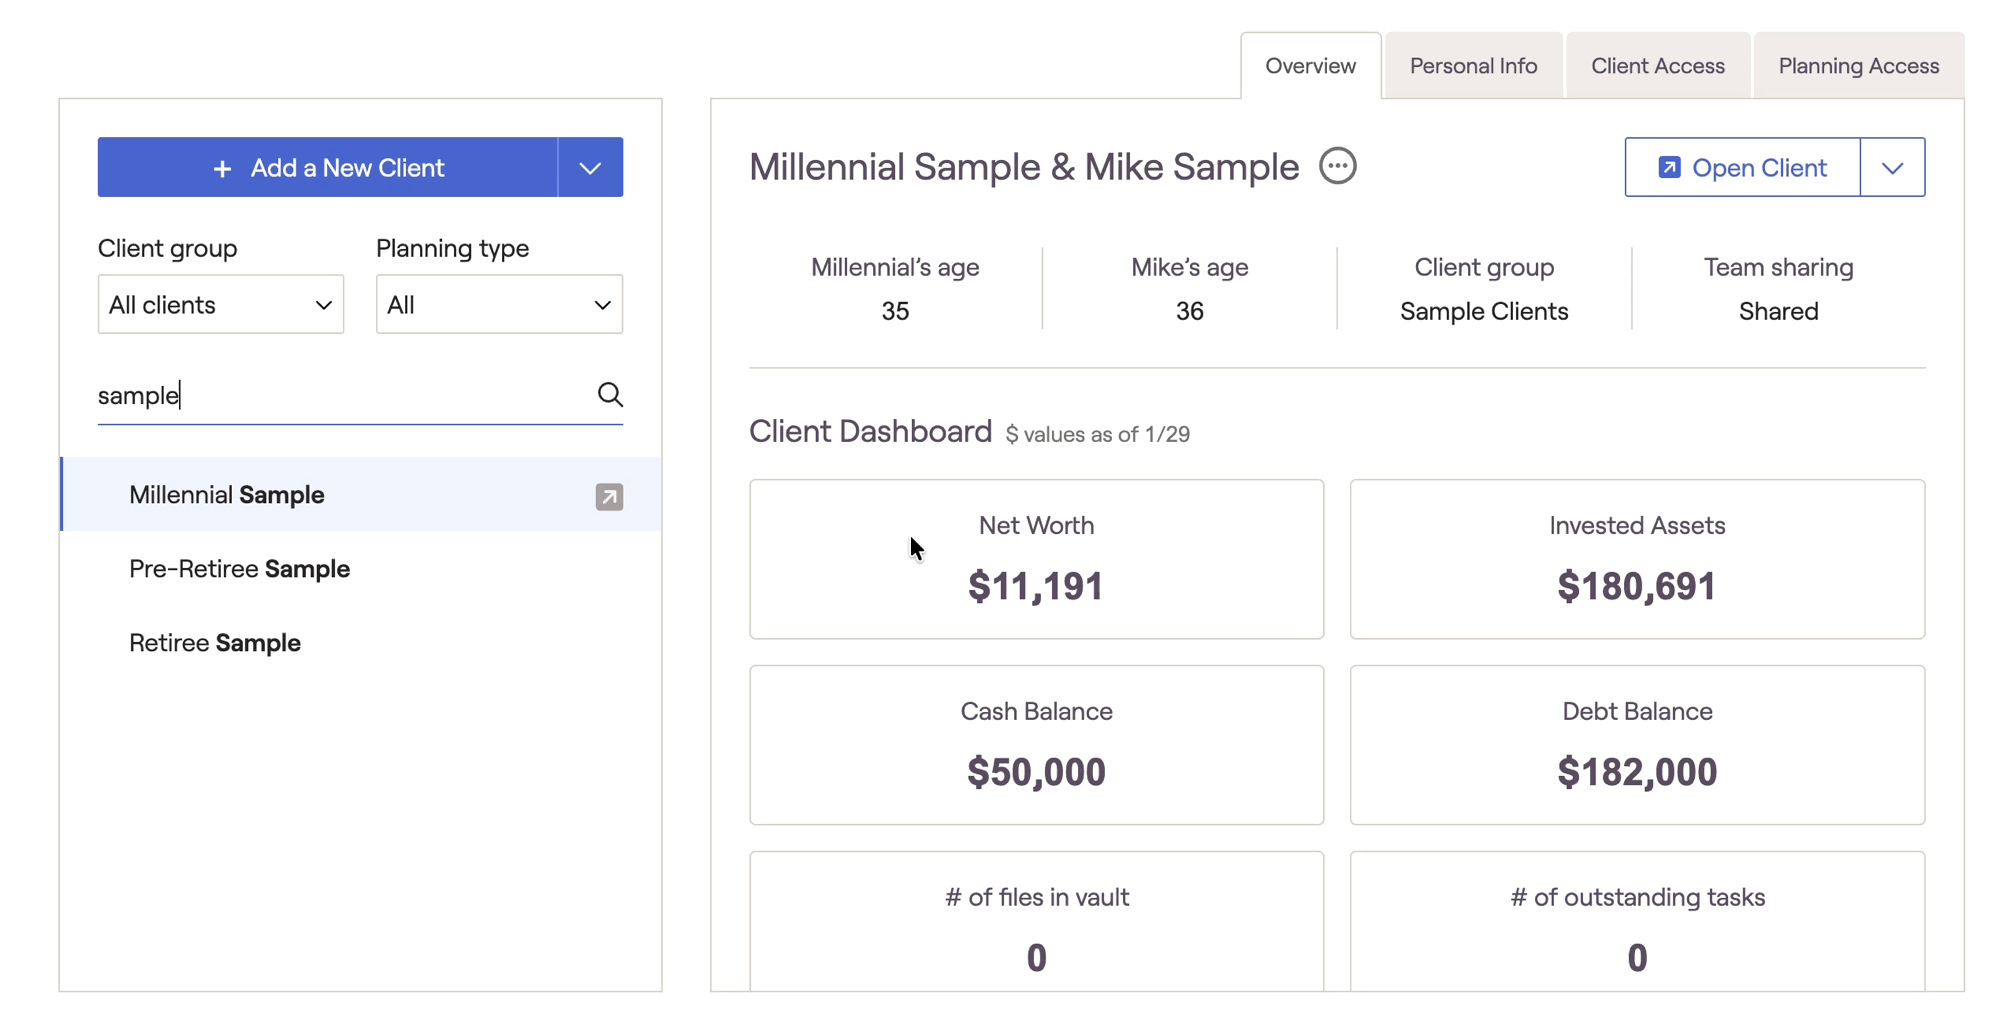2000x1035 pixels.
Task: Expand the Add a New Client dropdown arrow
Action: pyautogui.click(x=590, y=168)
